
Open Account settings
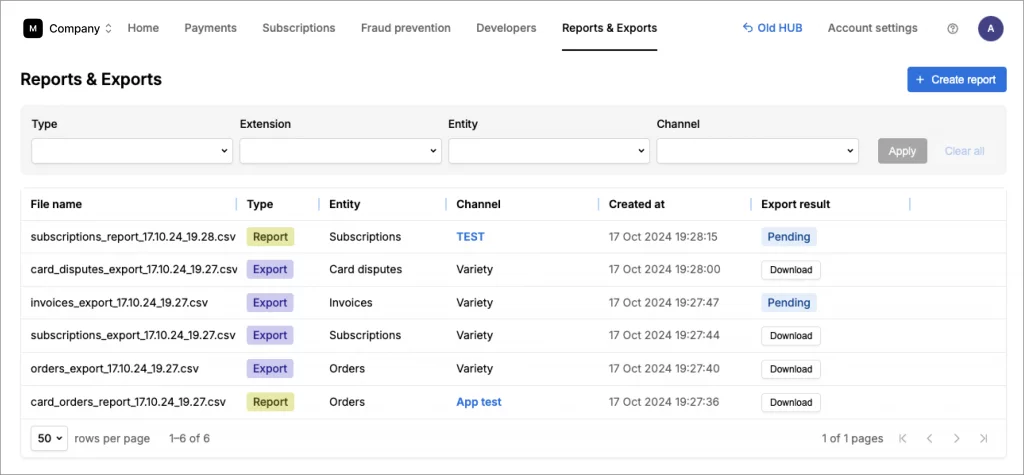872,28
